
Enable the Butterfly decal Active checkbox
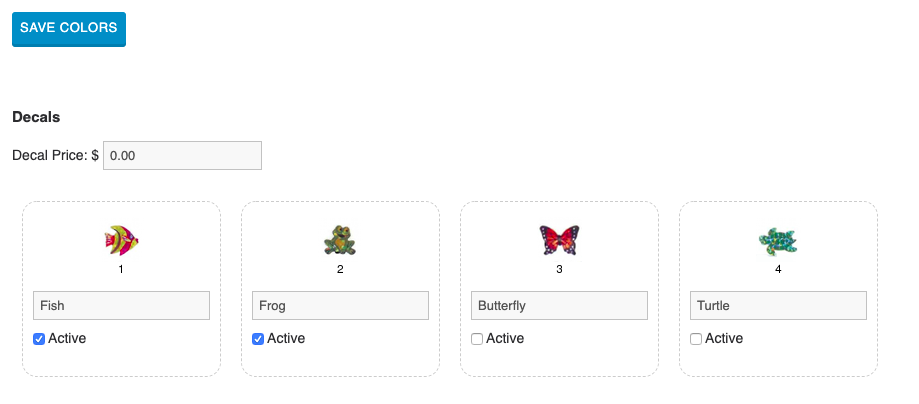477,339
